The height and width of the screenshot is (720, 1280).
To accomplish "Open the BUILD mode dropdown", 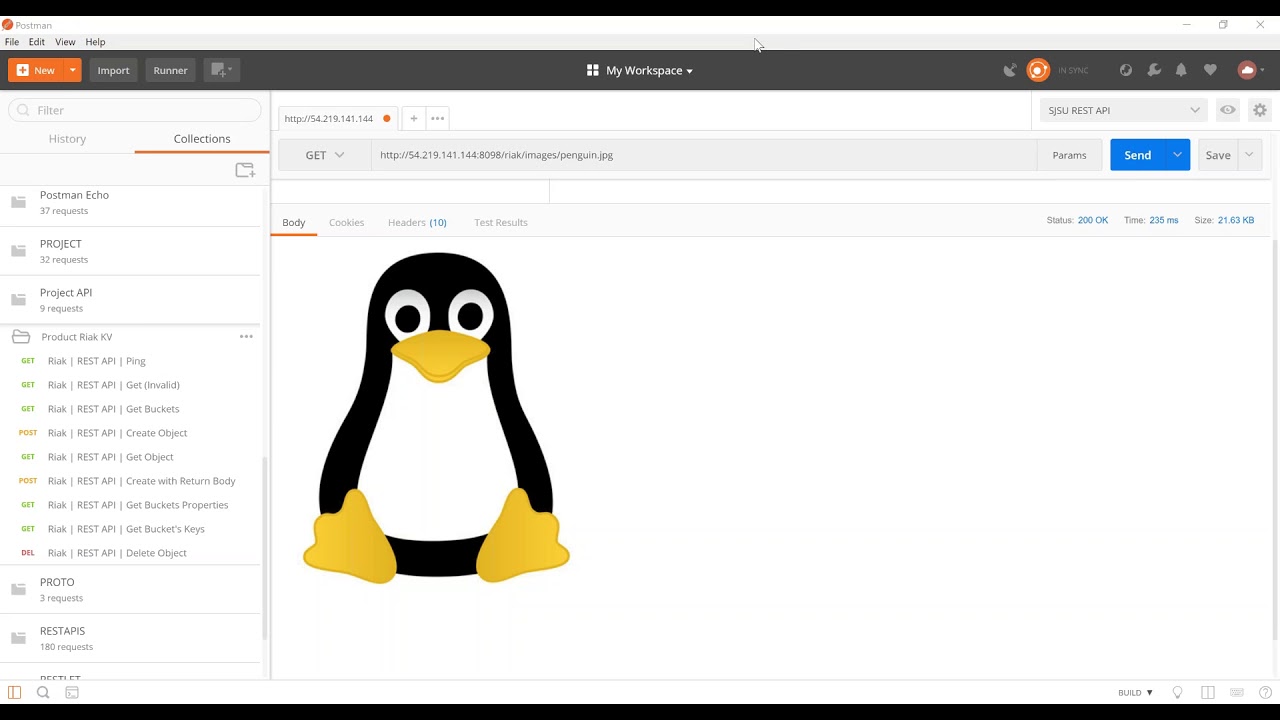I will (x=1135, y=692).
